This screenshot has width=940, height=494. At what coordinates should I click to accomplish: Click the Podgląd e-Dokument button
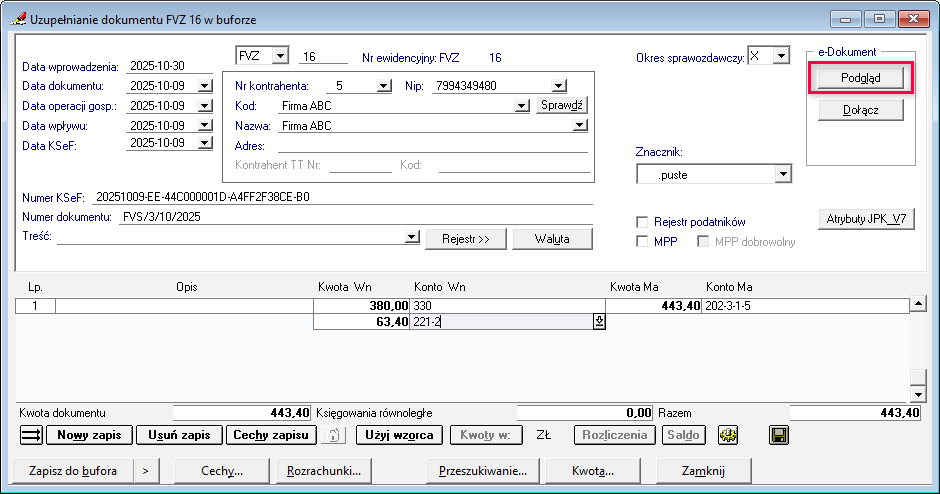pos(860,78)
